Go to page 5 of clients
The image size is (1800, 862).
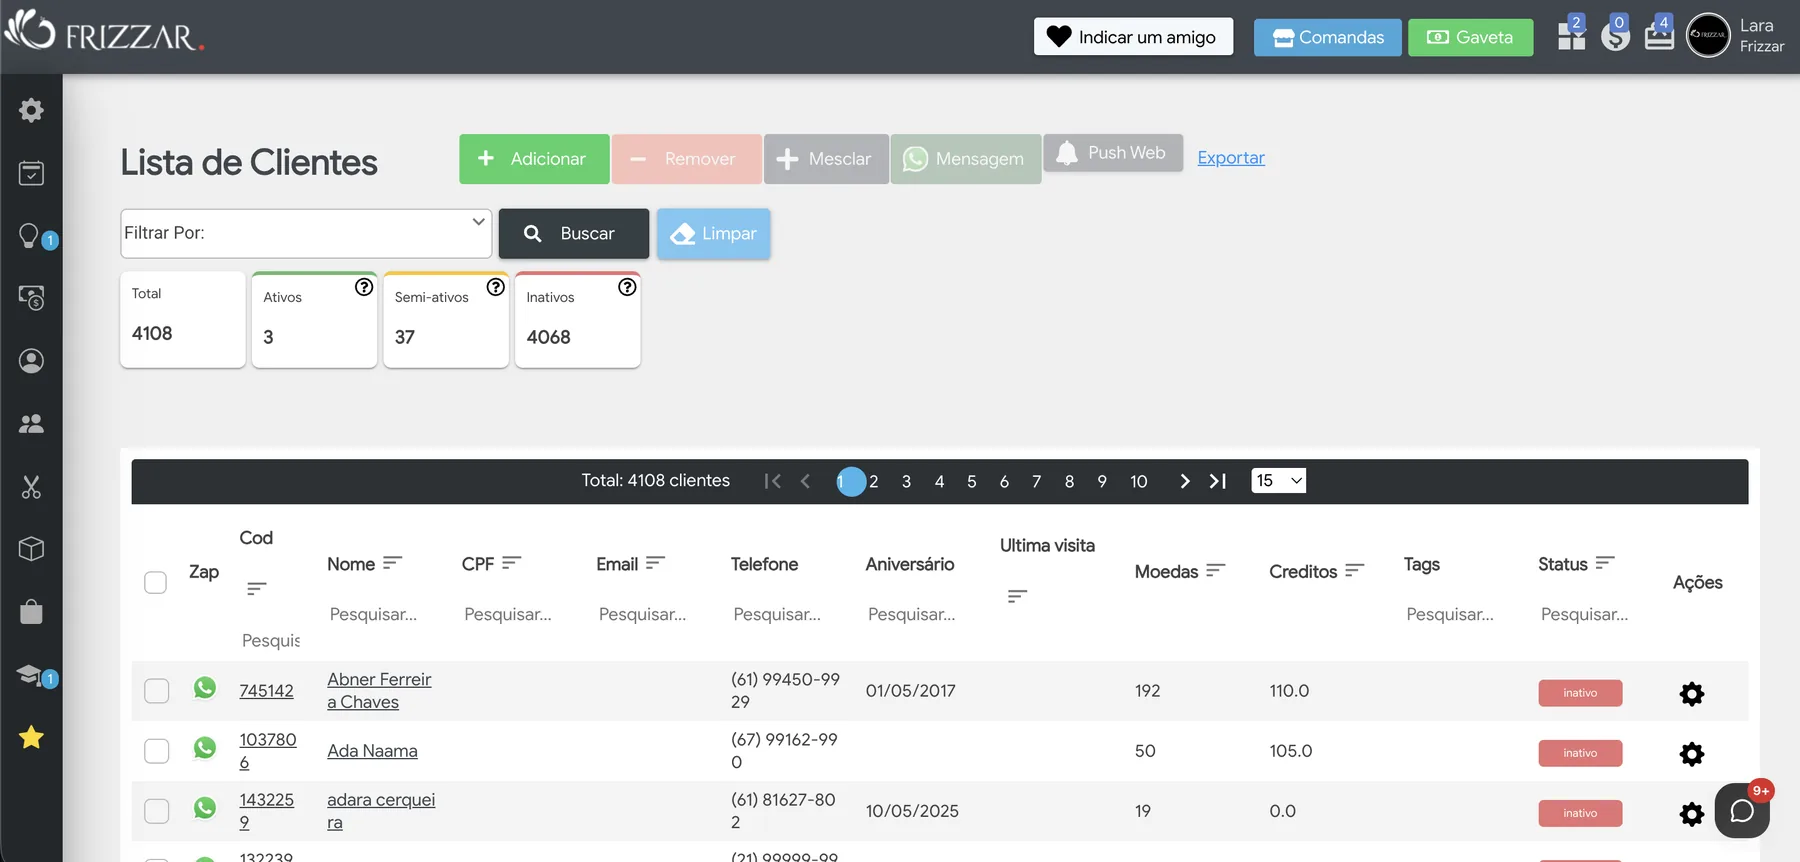click(x=971, y=481)
